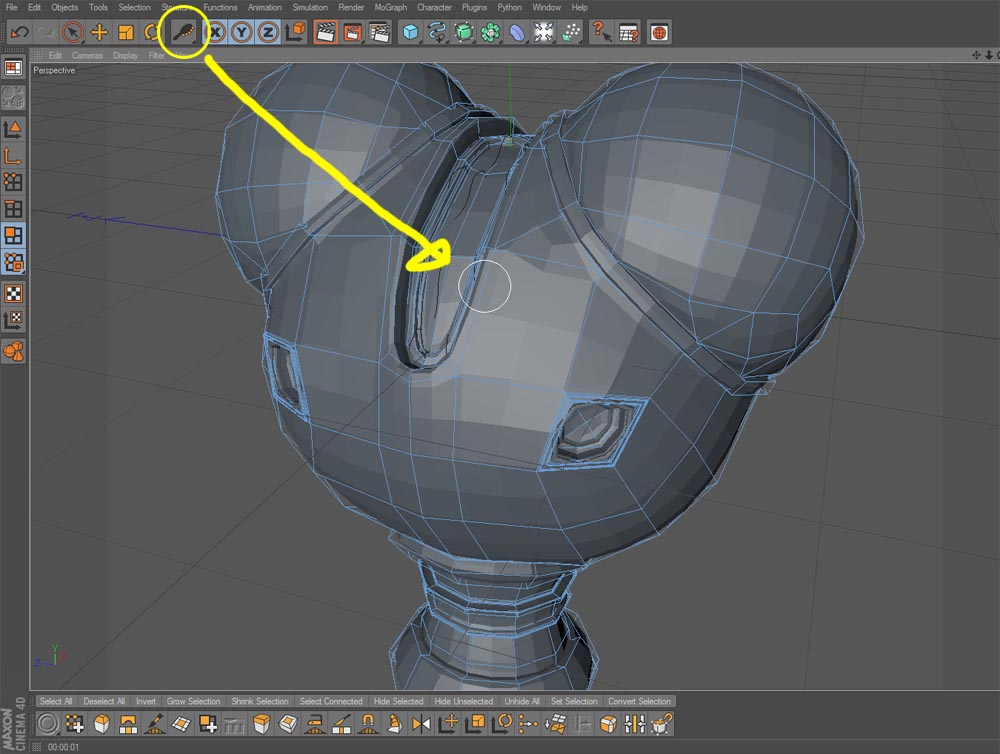
Task: Open Render Settings clapperboard icon
Action: (379, 32)
